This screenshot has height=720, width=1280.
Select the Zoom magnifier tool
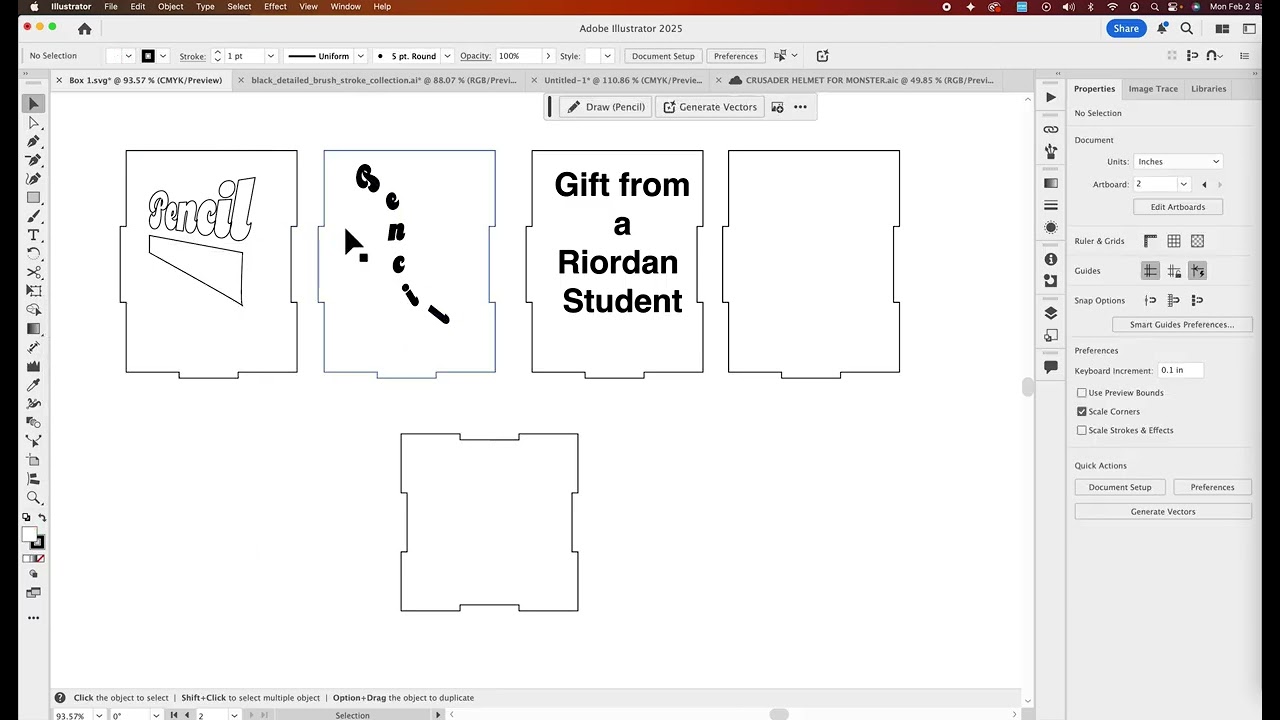pos(34,497)
